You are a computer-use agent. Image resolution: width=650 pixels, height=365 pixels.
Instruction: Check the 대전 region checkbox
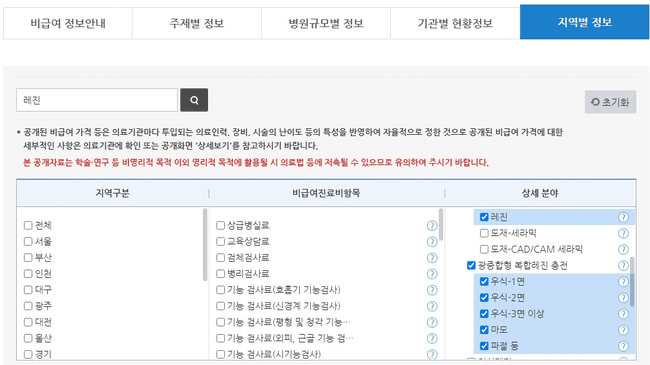(x=28, y=322)
